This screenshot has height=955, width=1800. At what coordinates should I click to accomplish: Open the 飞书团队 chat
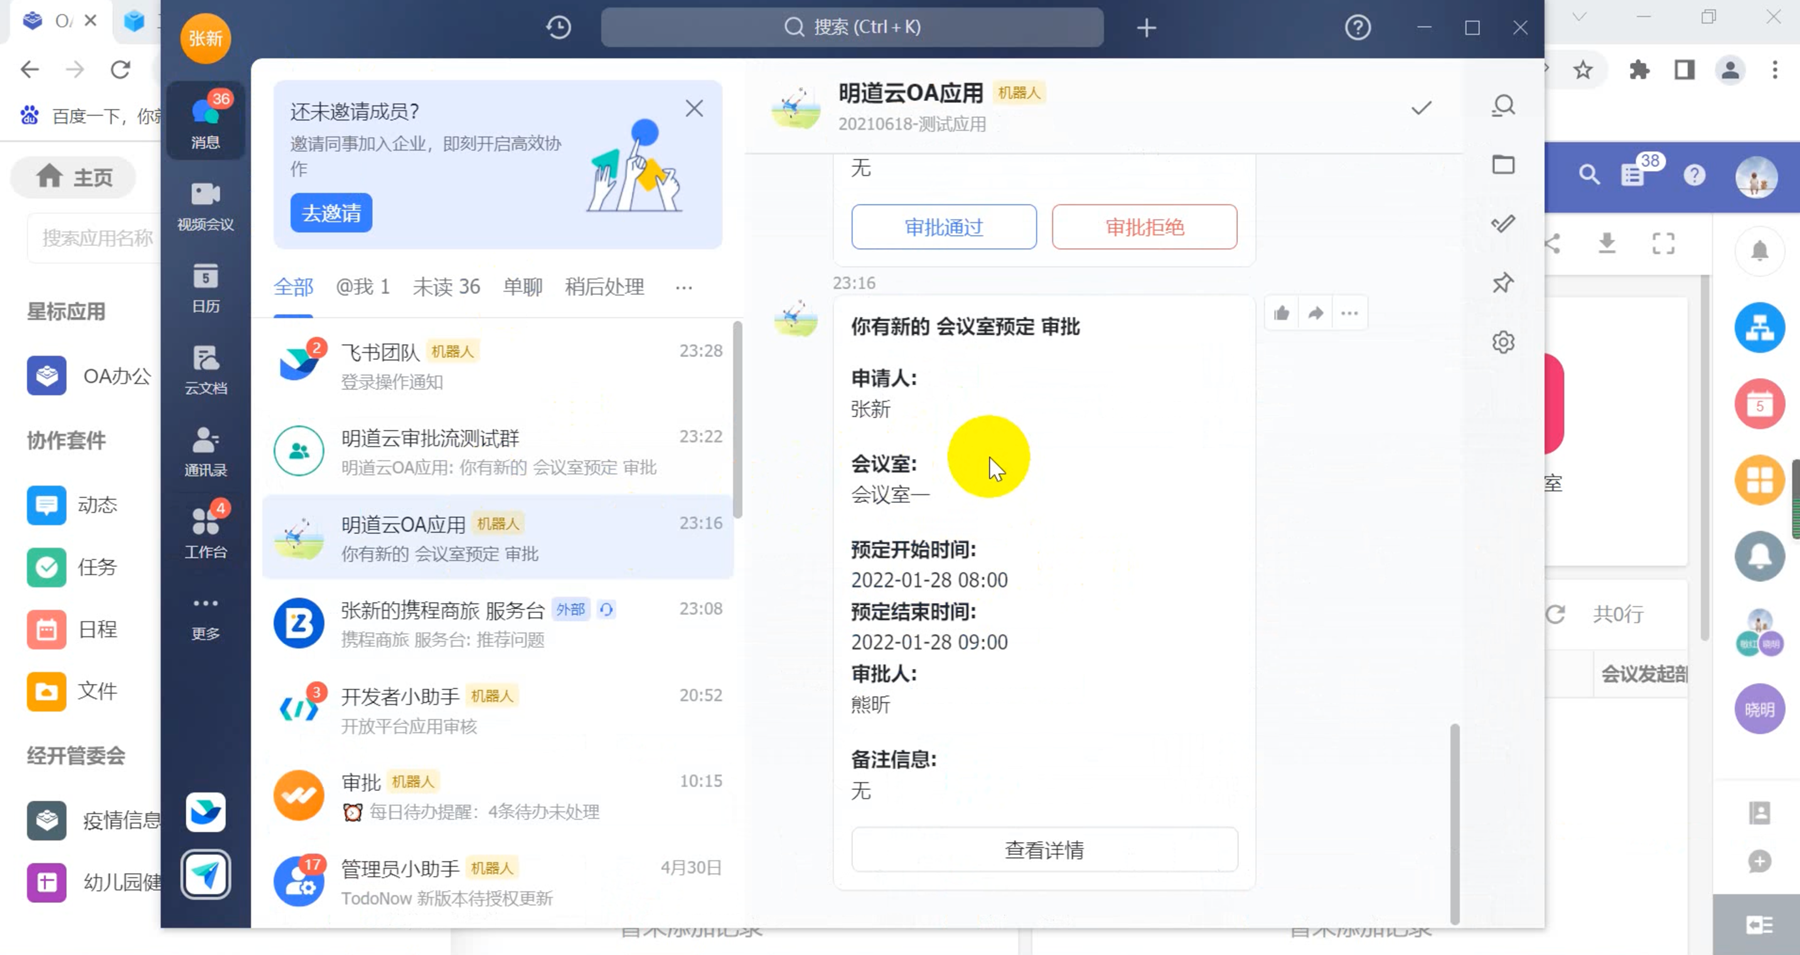pos(498,365)
